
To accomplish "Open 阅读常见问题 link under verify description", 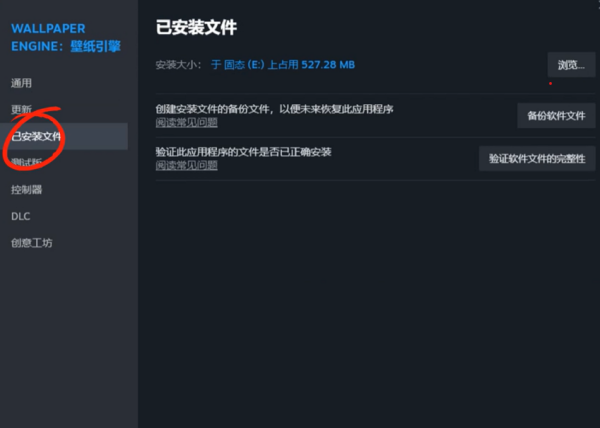I will coord(187,165).
